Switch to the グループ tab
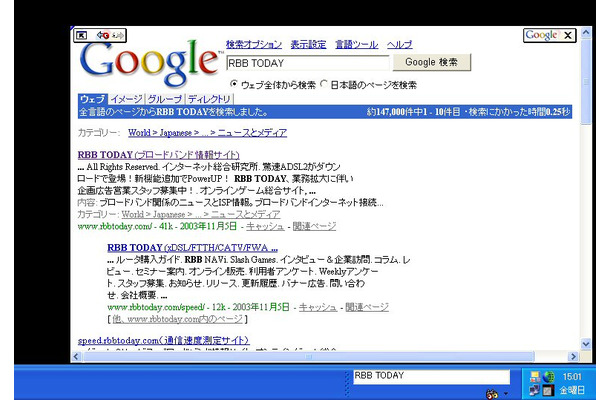The width and height of the screenshot is (610, 400). (165, 99)
